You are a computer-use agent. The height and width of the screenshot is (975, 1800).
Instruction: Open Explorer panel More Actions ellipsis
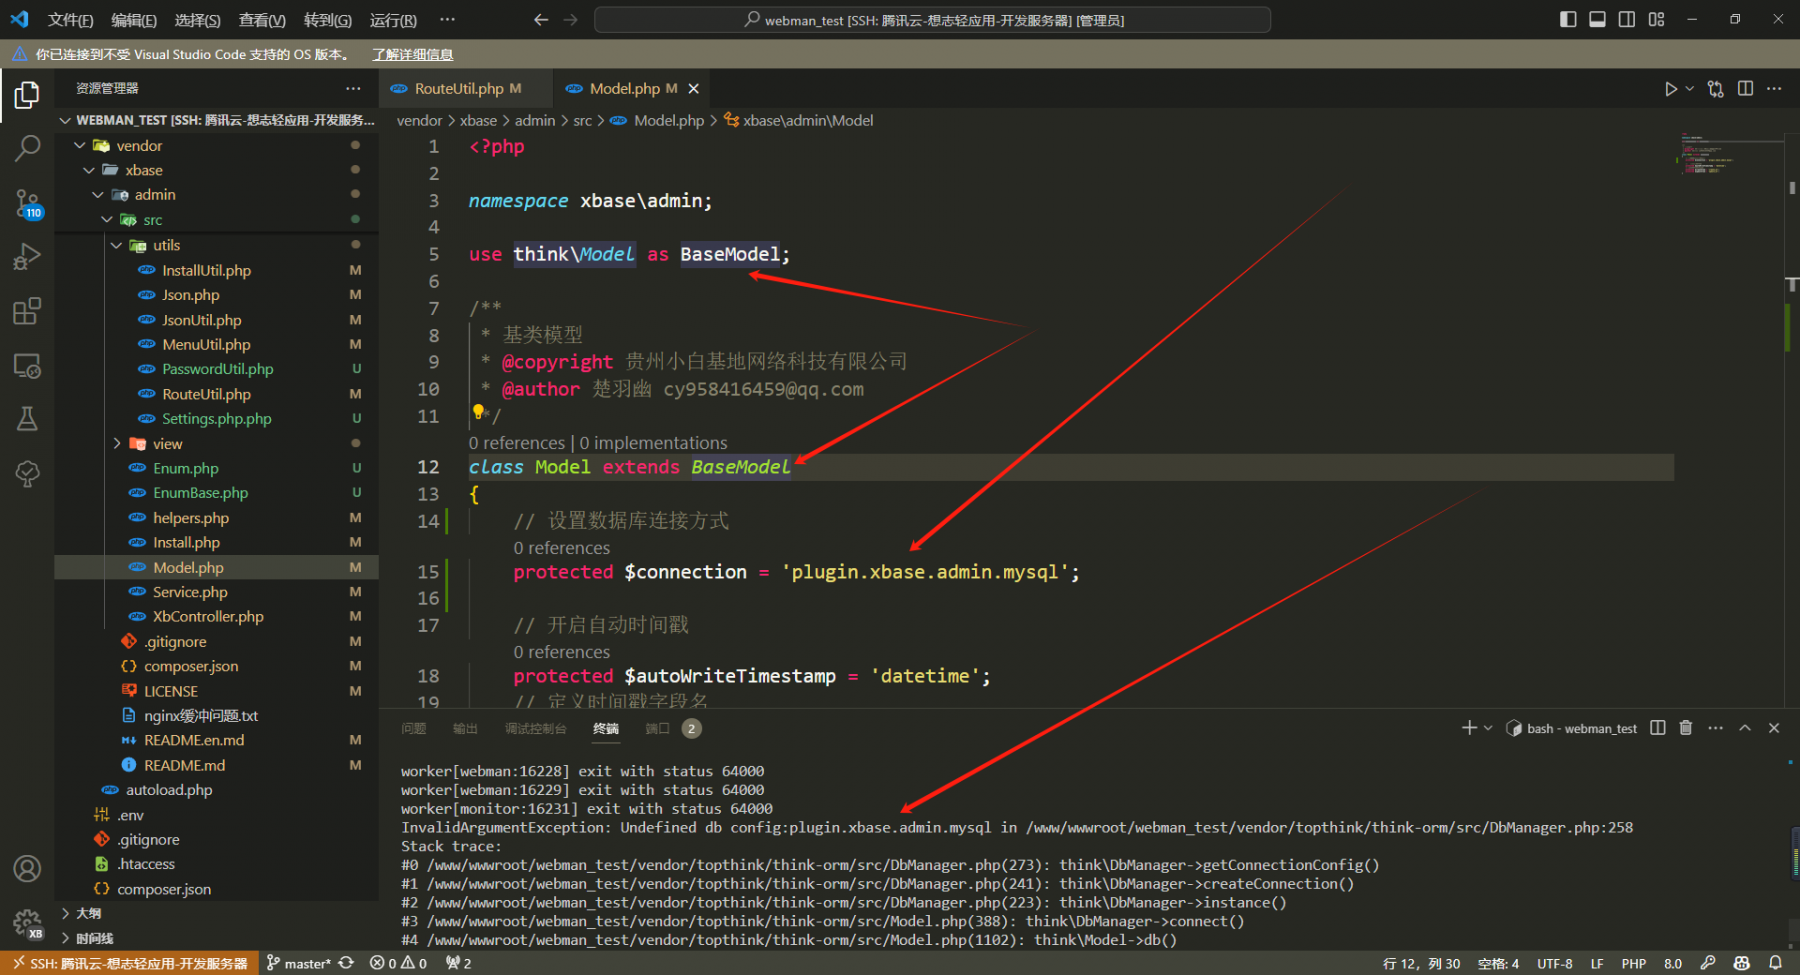click(353, 89)
